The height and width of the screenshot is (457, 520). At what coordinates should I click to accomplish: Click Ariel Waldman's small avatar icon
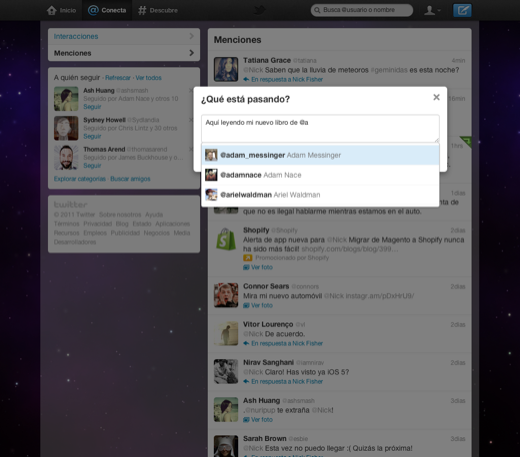pos(211,195)
